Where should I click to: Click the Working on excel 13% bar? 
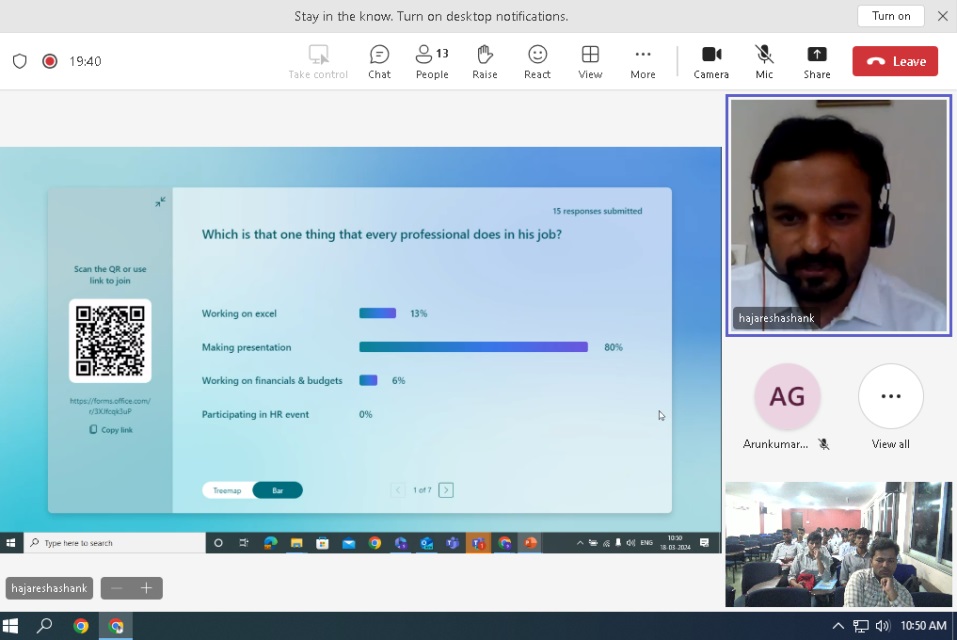click(x=377, y=314)
